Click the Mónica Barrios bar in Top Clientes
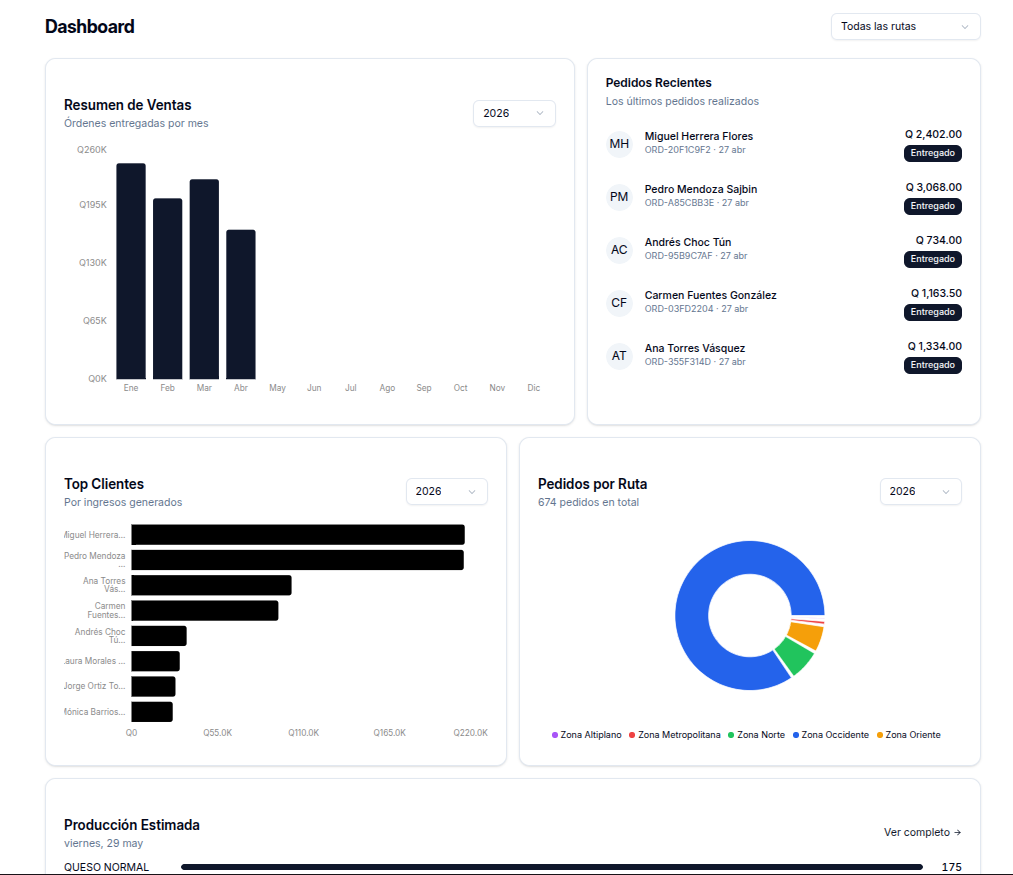 click(152, 712)
